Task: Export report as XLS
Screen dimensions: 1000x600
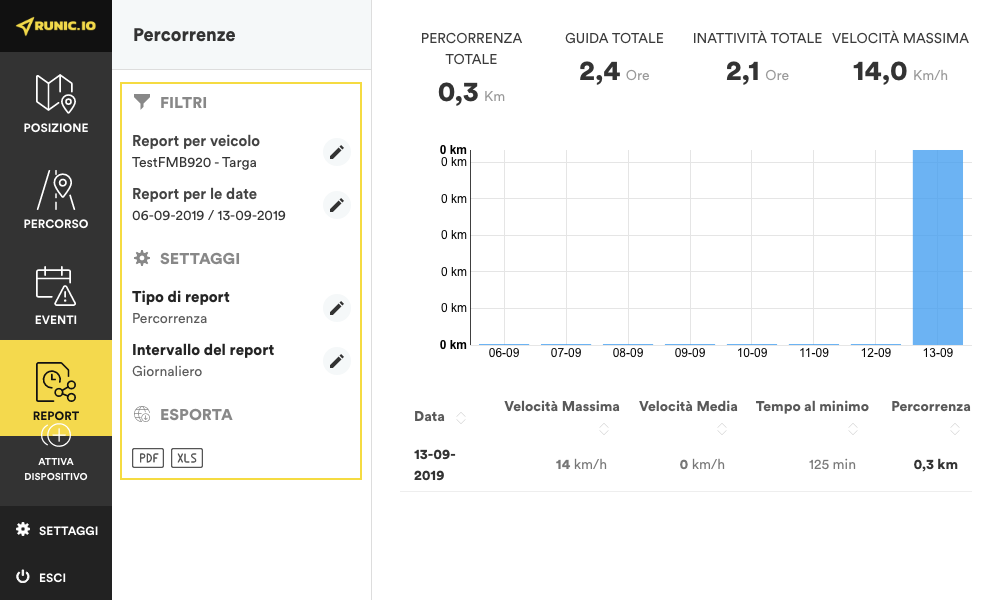Action: point(186,458)
